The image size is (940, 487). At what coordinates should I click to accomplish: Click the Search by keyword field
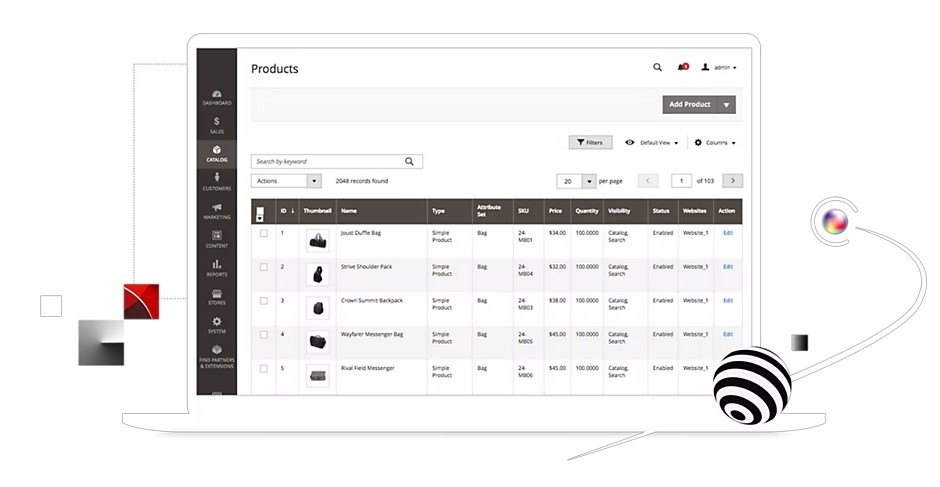(x=327, y=161)
